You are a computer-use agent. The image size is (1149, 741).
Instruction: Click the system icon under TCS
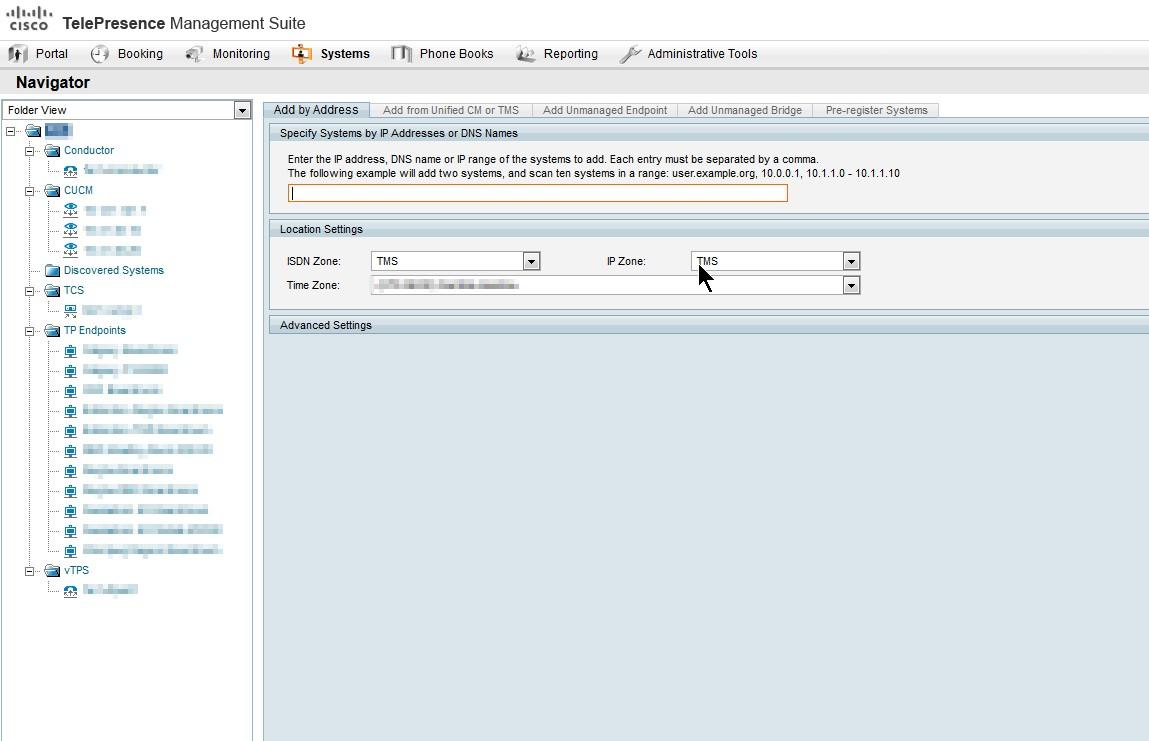pyautogui.click(x=70, y=311)
